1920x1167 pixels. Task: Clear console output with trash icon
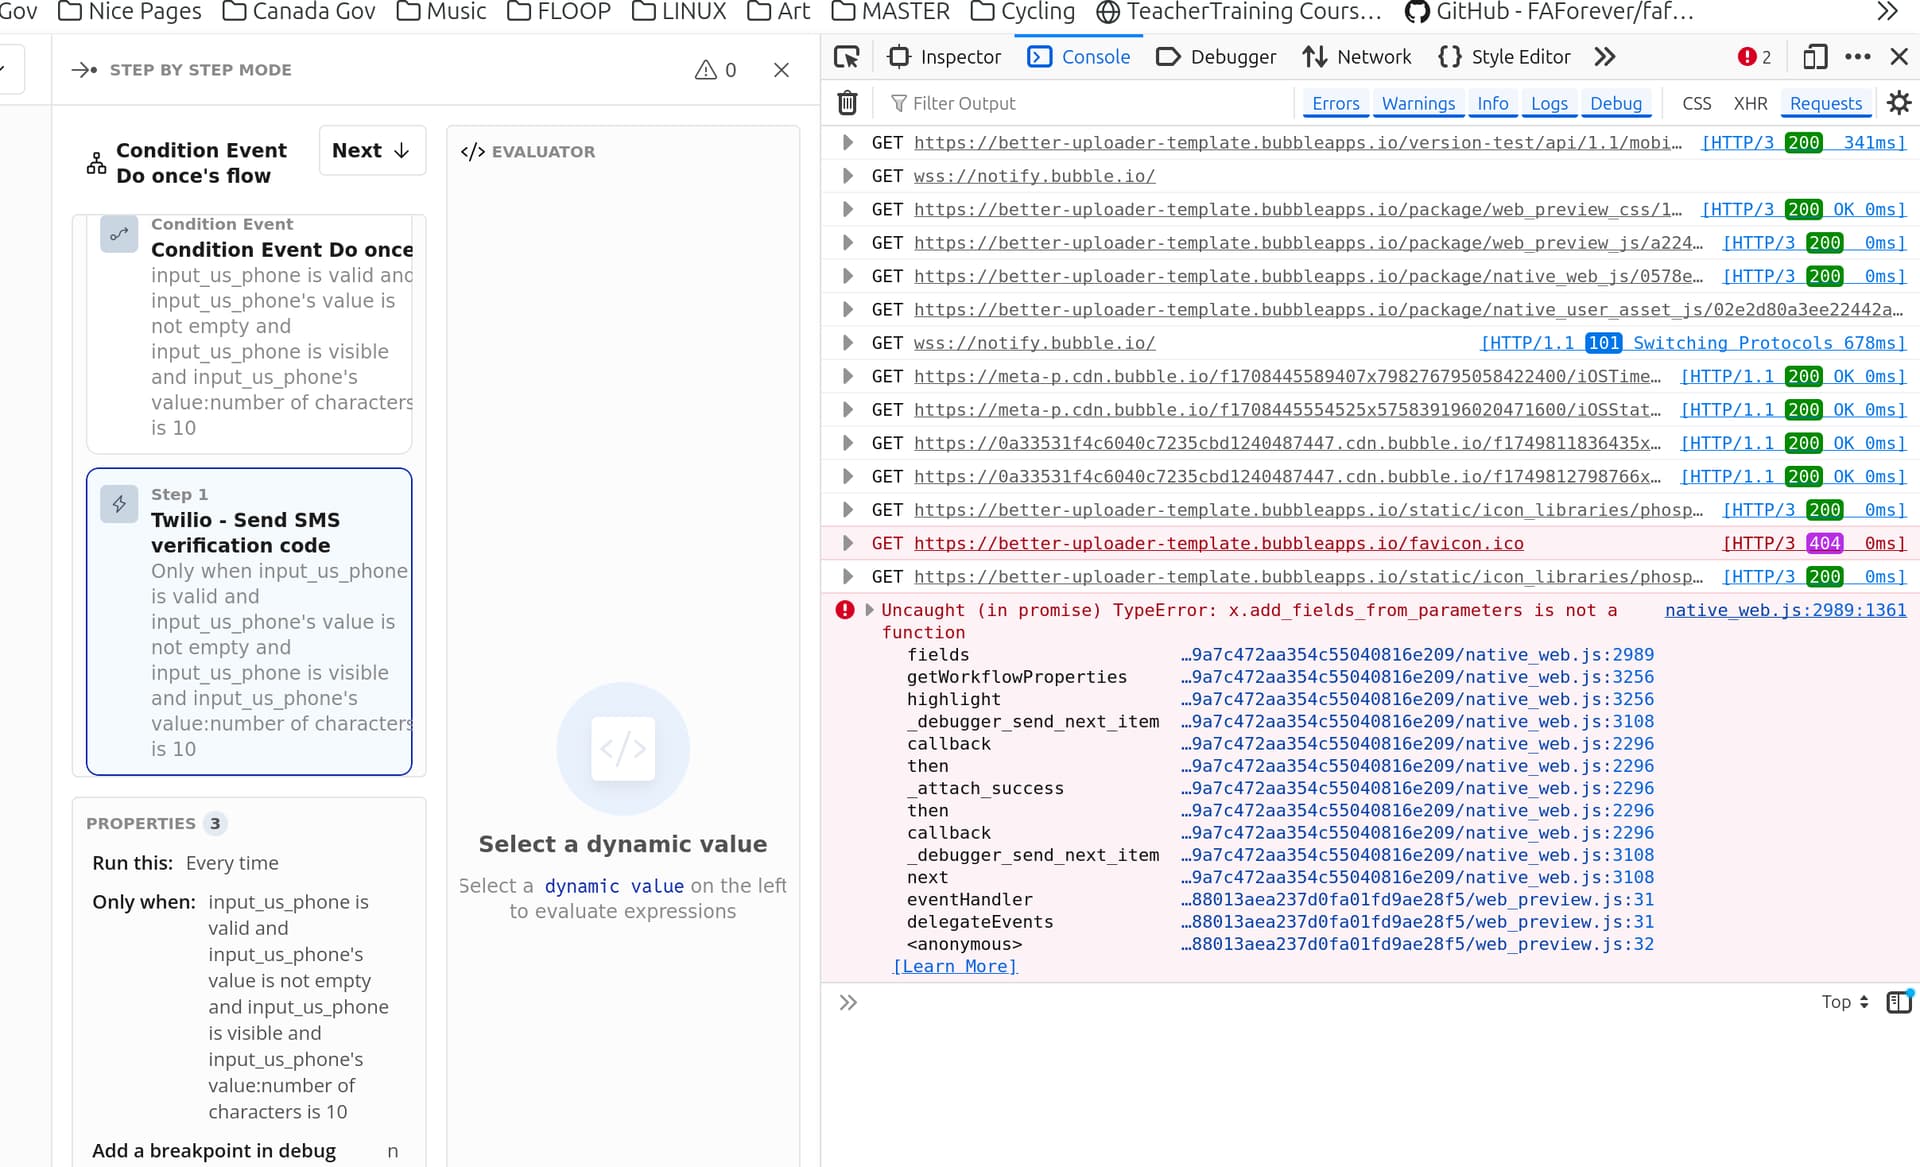click(x=847, y=103)
